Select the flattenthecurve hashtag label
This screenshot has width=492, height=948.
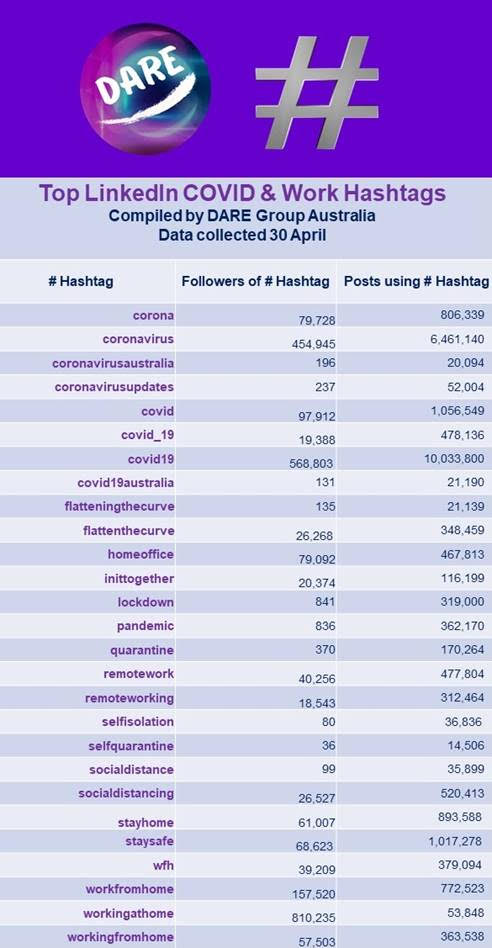pyautogui.click(x=129, y=531)
